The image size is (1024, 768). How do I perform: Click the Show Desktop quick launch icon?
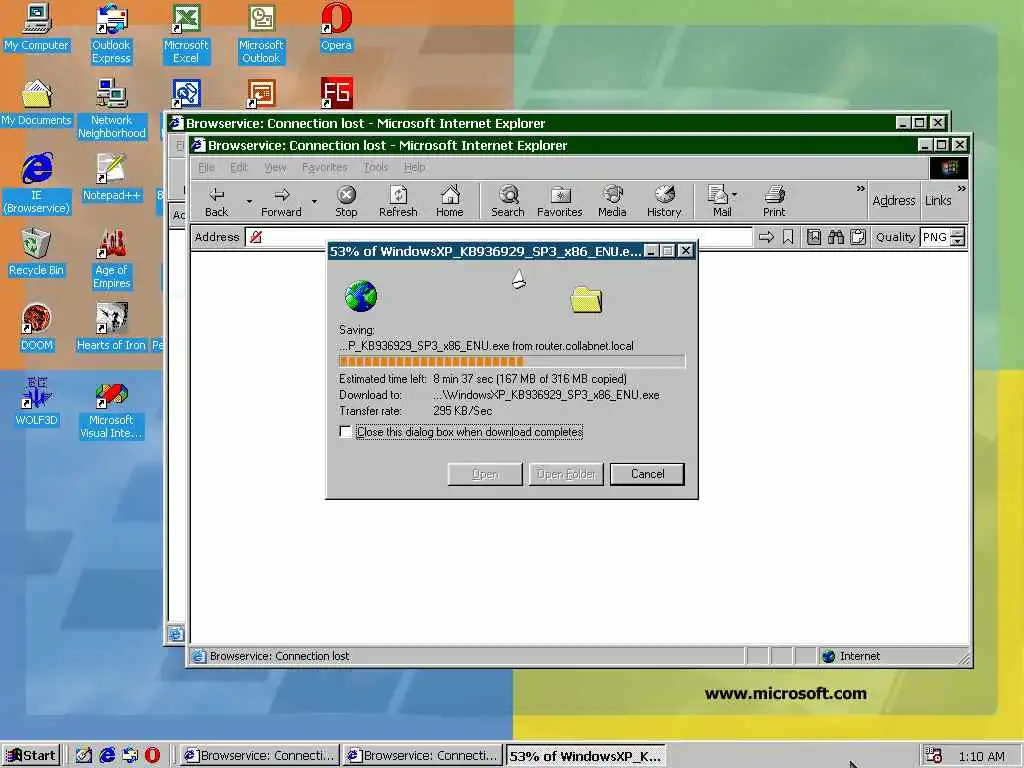pyautogui.click(x=84, y=756)
